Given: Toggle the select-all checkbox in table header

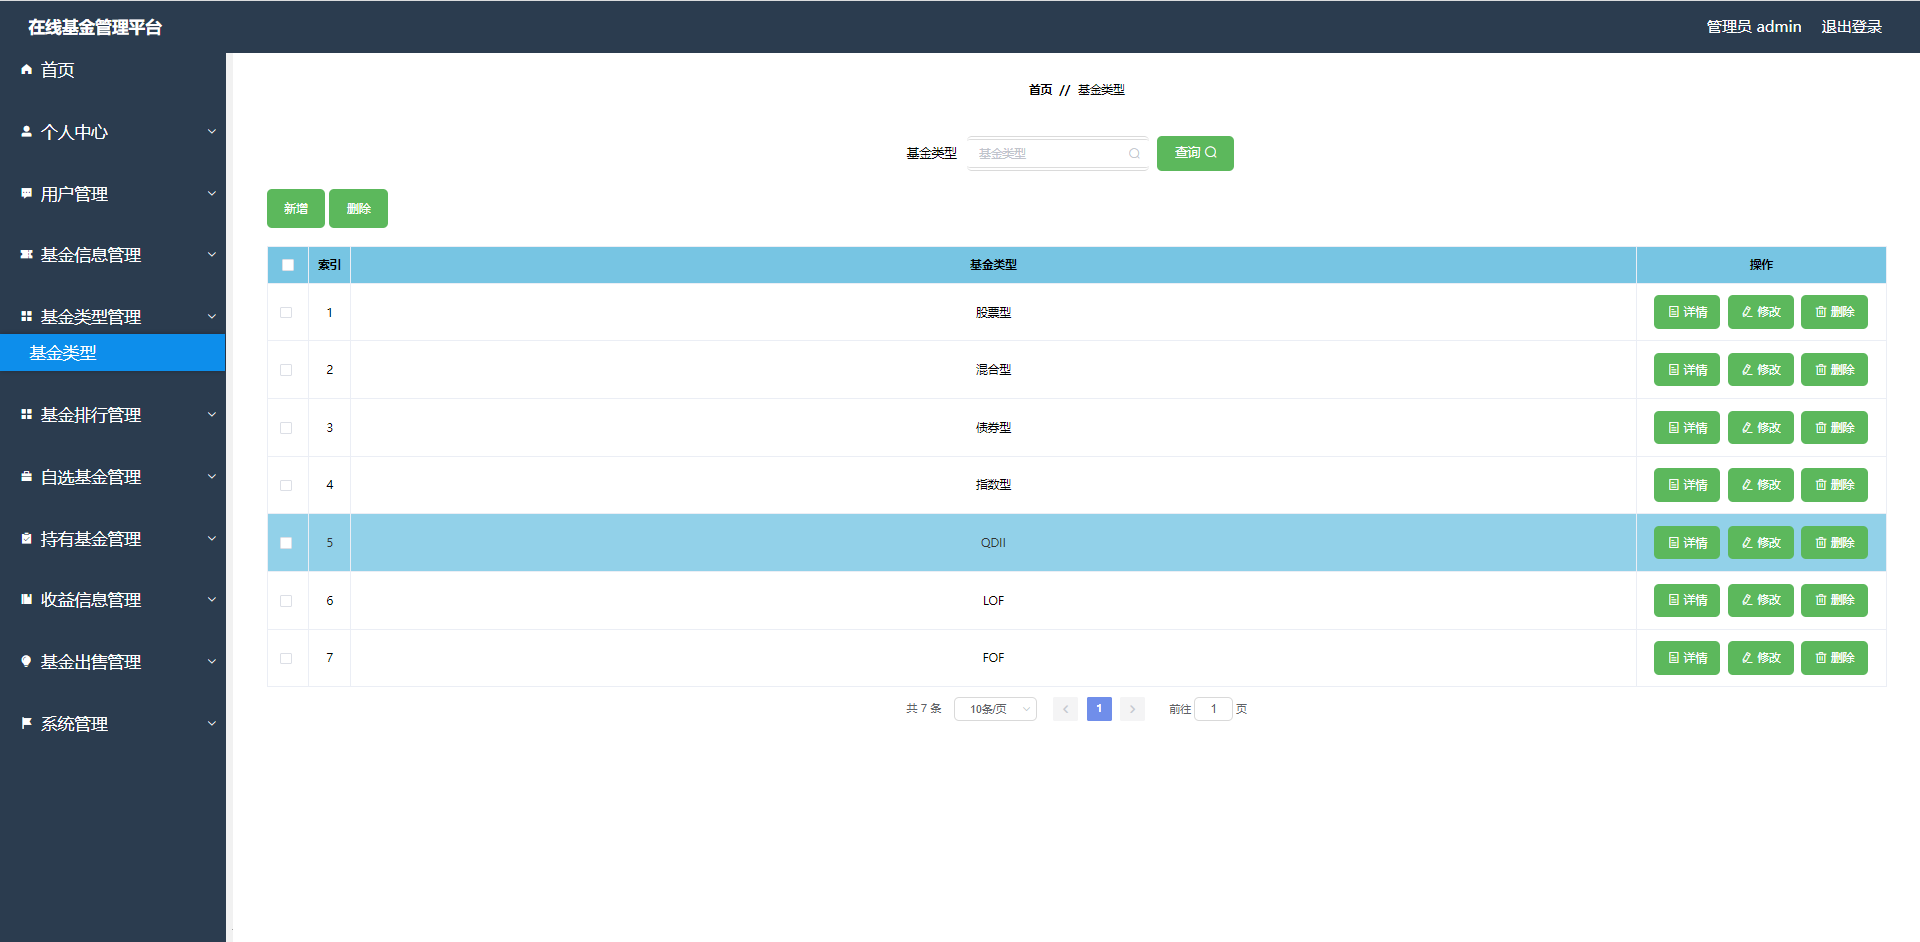Looking at the screenshot, I should [288, 265].
